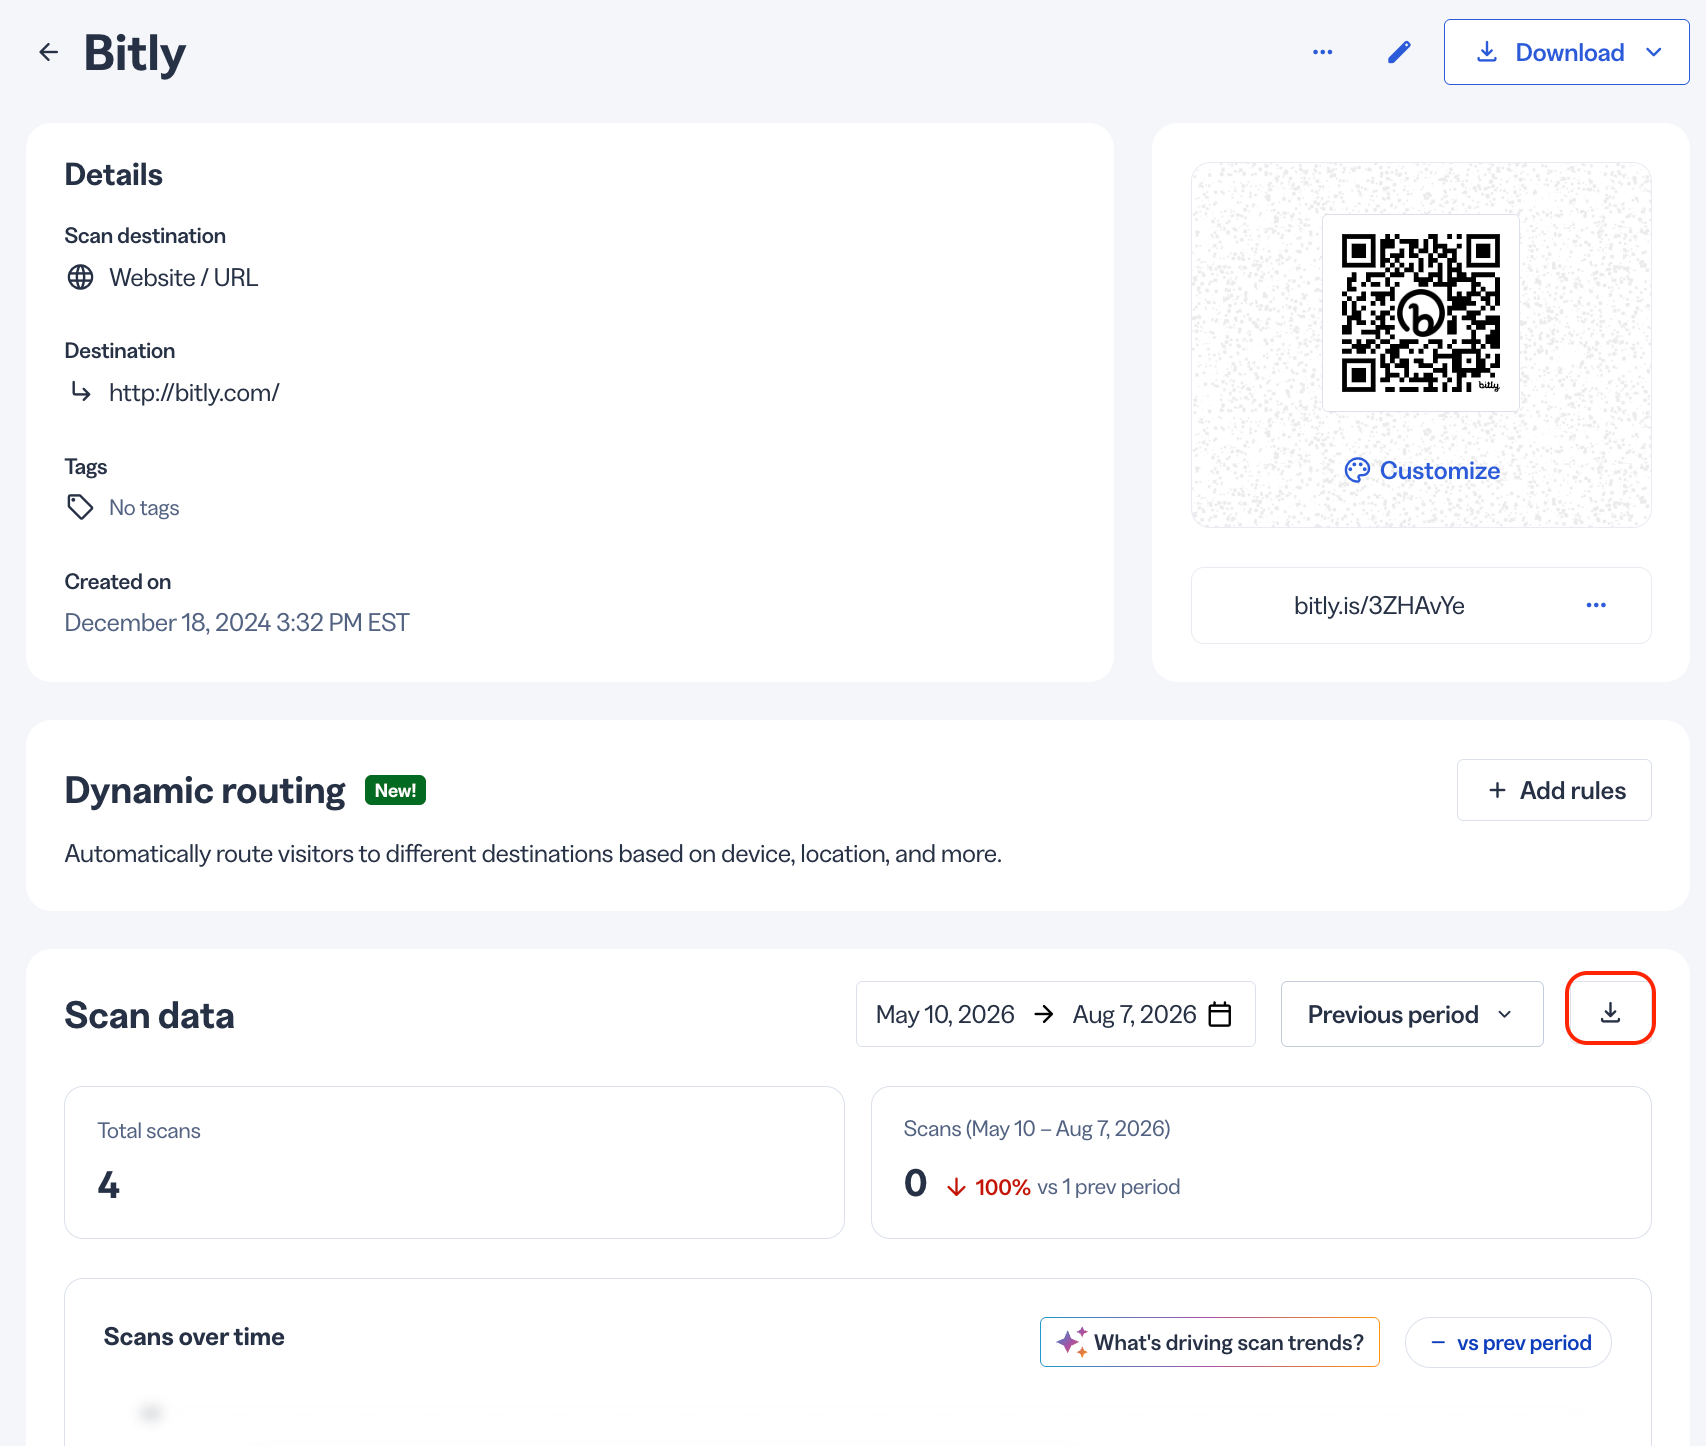
Task: Open the scan data date range picker
Action: [1055, 1014]
